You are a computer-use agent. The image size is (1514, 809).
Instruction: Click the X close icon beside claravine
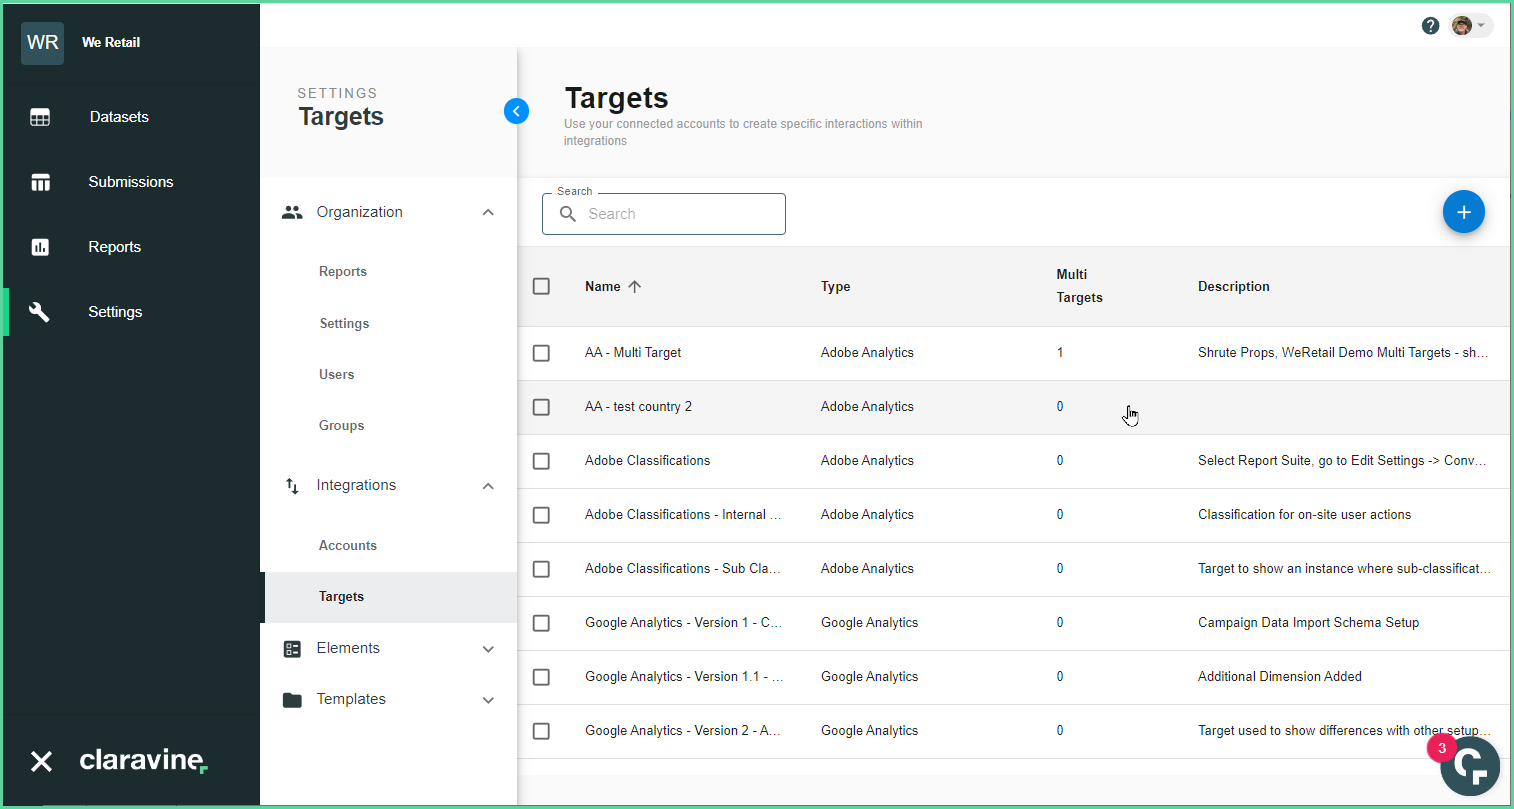click(x=41, y=762)
